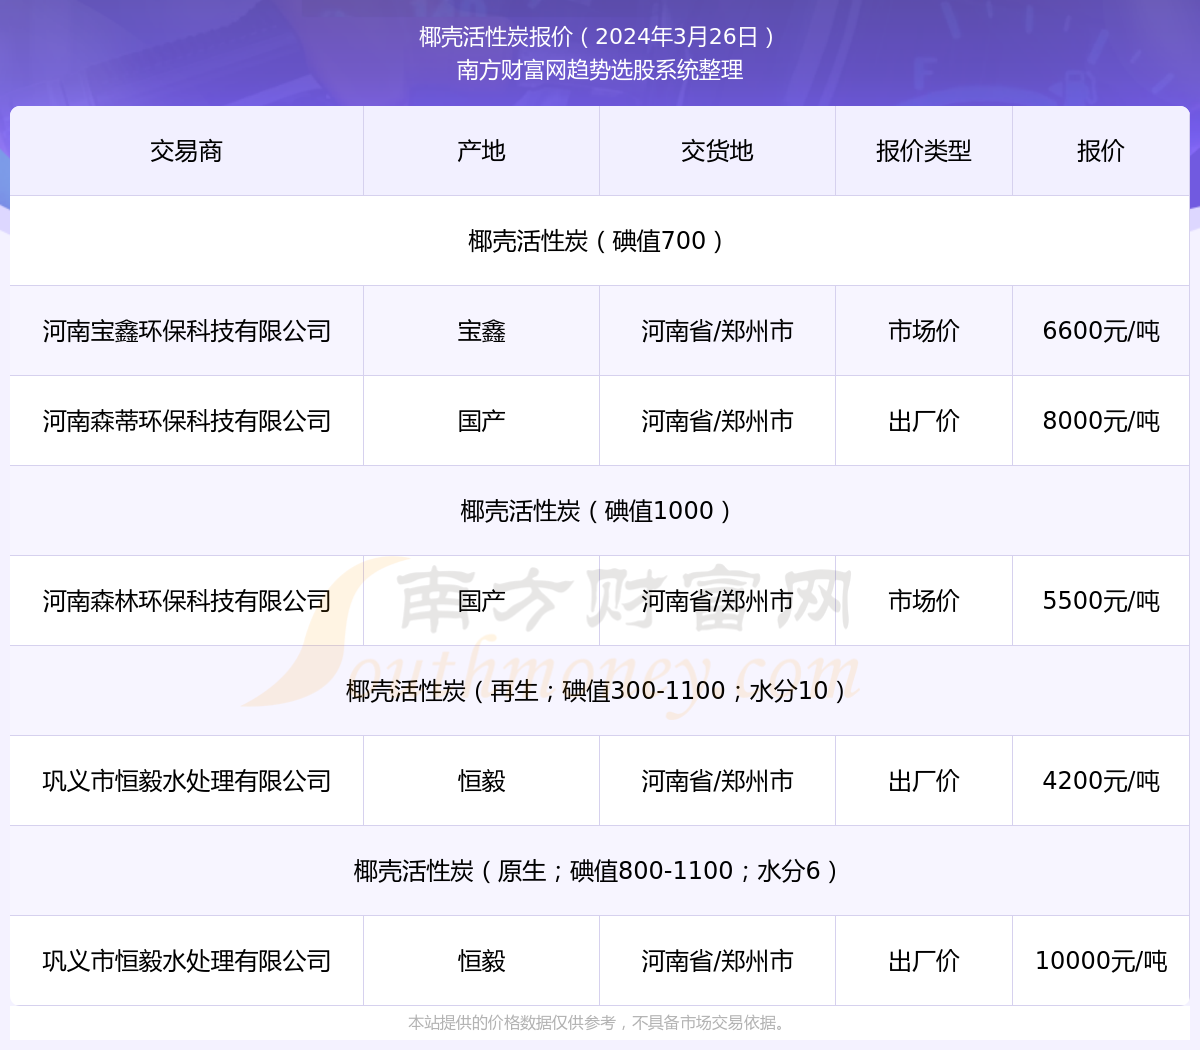
Task: Click the 5500元/吨 price
Action: pyautogui.click(x=1101, y=601)
